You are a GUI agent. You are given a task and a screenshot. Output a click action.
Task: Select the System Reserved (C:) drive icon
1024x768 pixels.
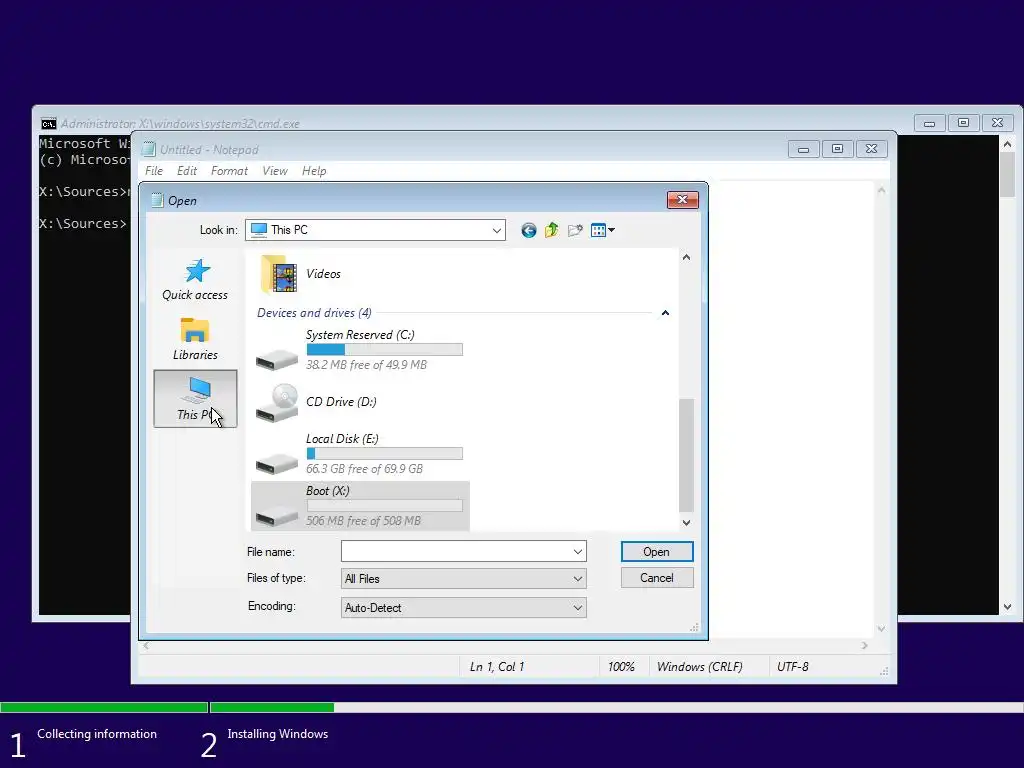(x=277, y=359)
